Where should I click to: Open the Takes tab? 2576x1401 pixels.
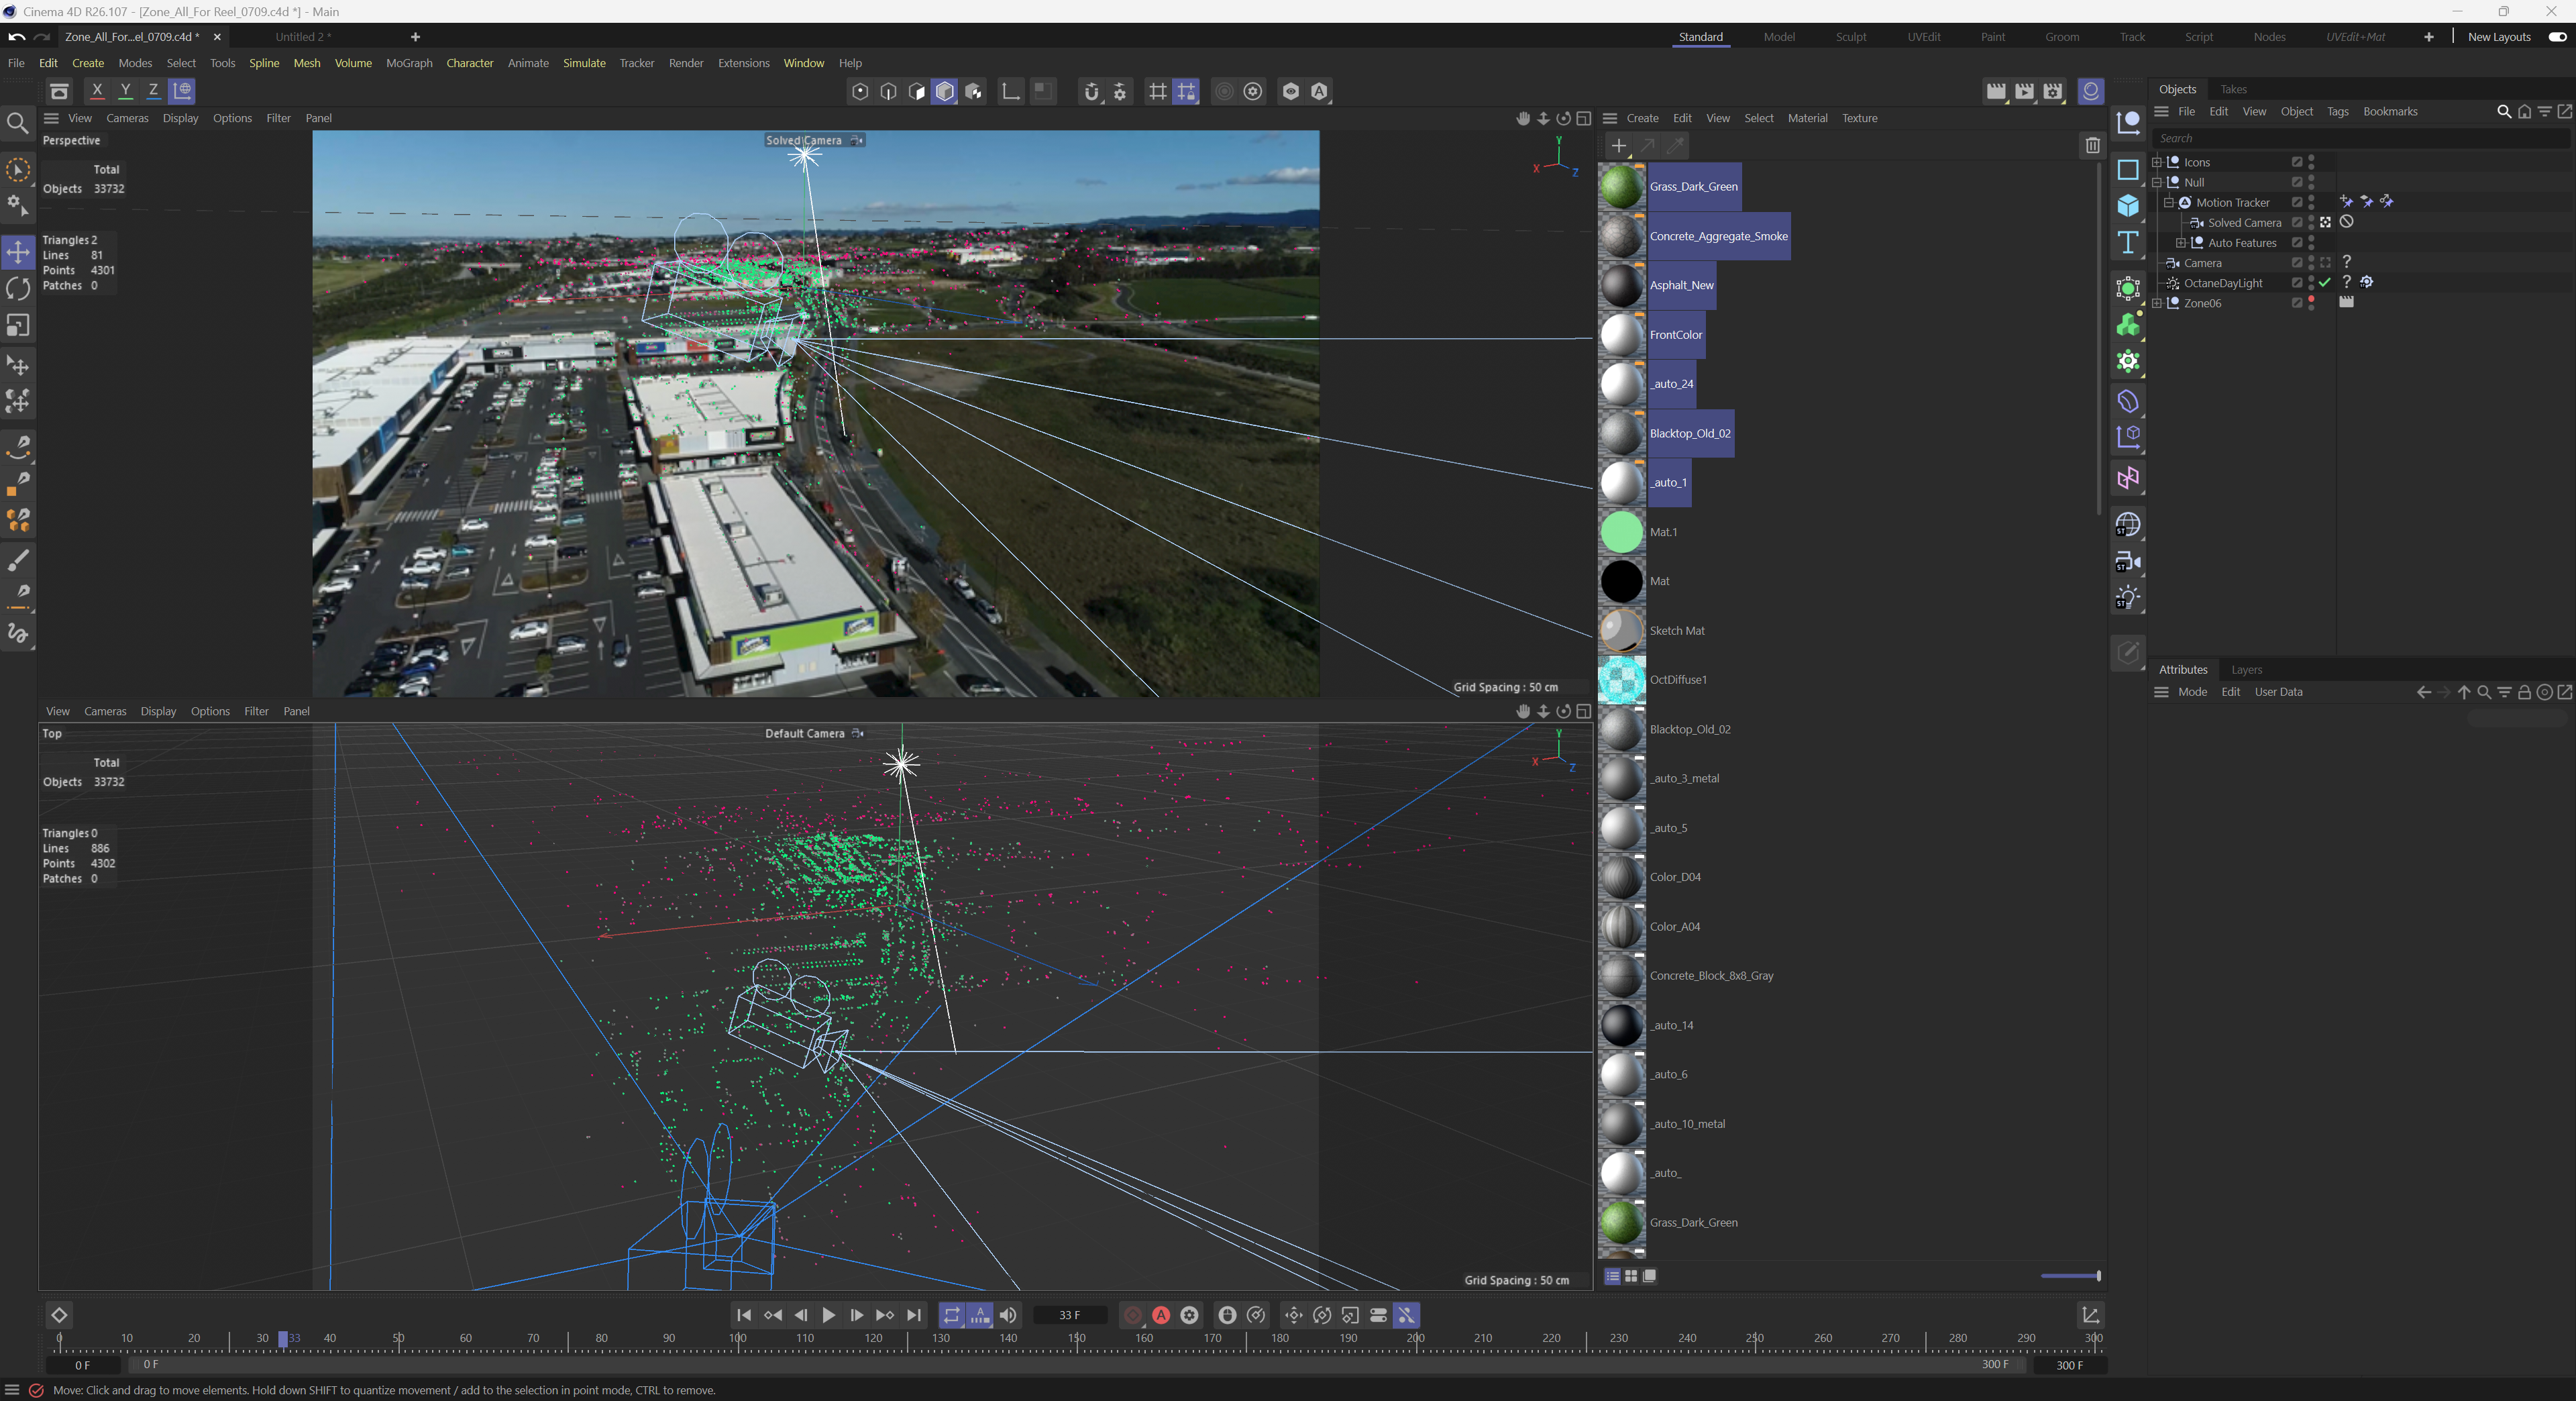pos(2233,89)
